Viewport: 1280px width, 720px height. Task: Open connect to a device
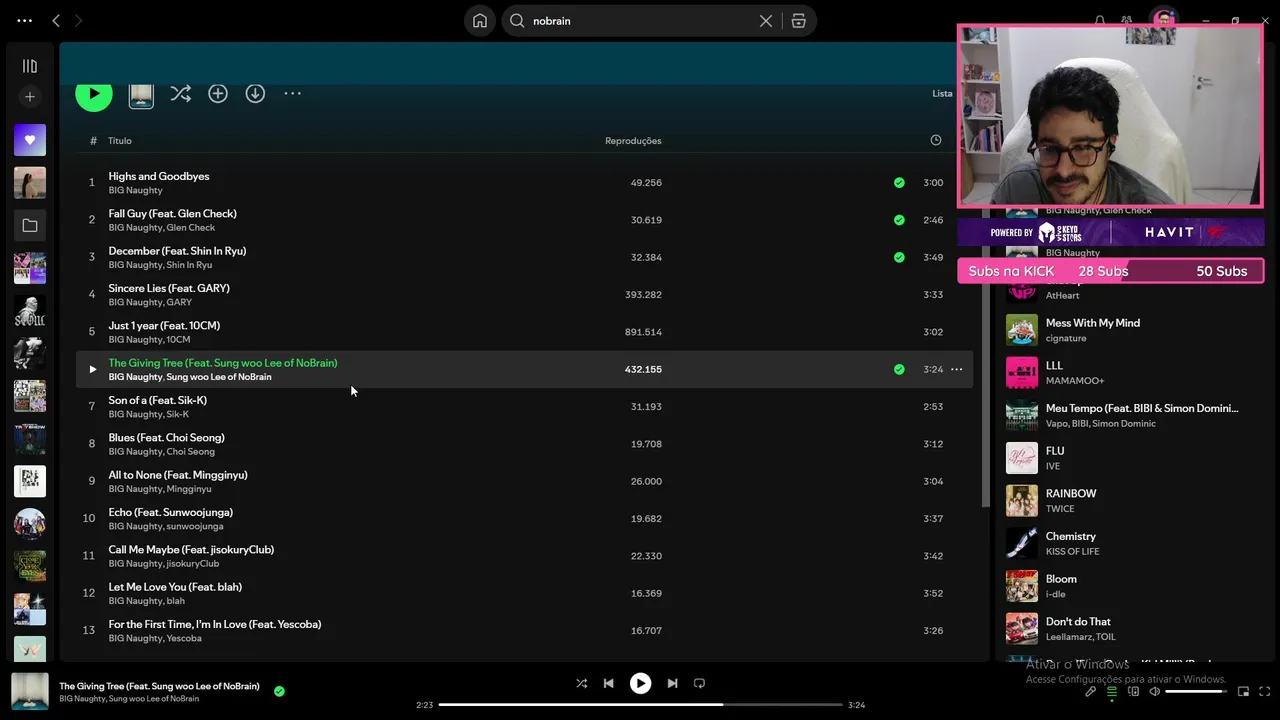pyautogui.click(x=1133, y=691)
